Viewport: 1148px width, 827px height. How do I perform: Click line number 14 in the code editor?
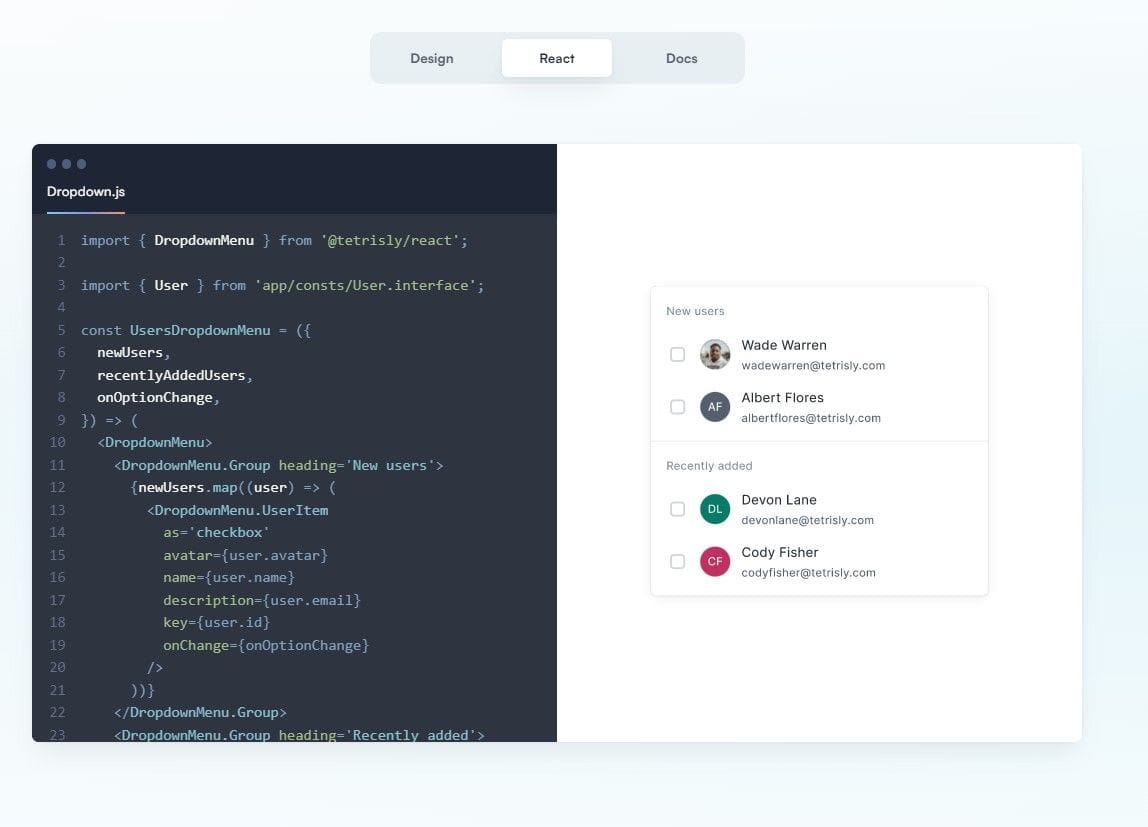tap(56, 532)
